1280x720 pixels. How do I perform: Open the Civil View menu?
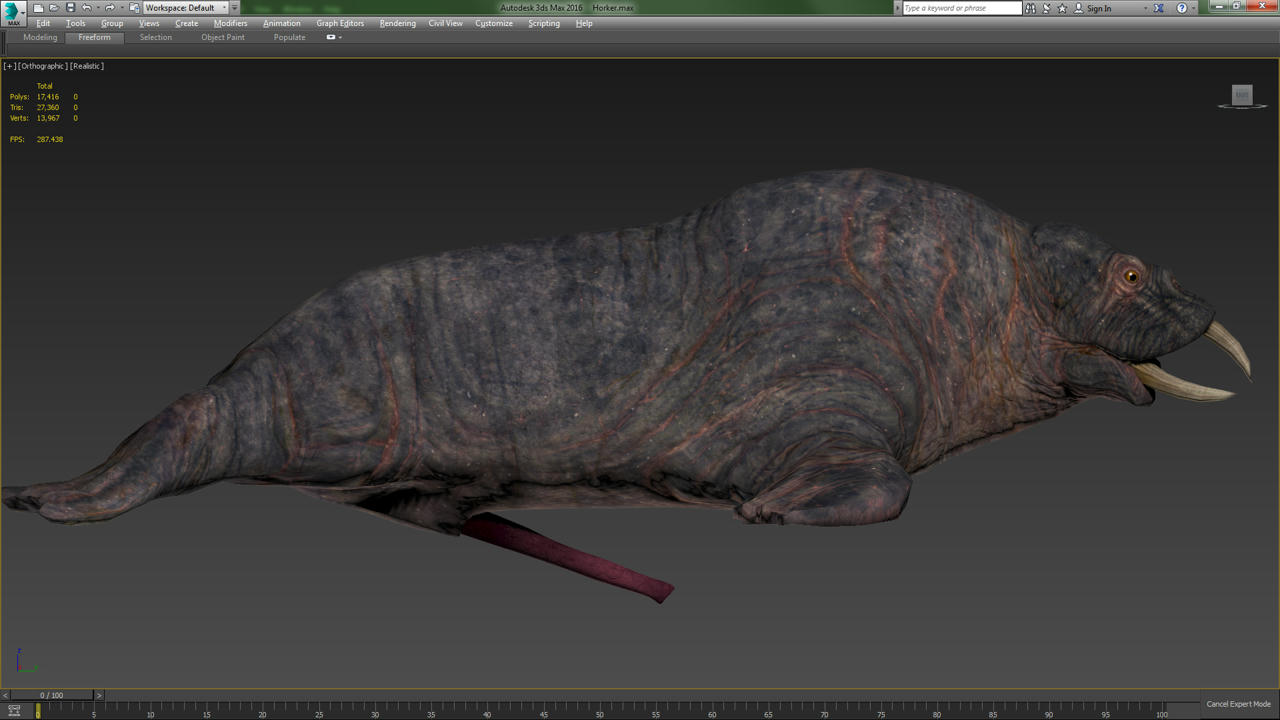click(446, 23)
